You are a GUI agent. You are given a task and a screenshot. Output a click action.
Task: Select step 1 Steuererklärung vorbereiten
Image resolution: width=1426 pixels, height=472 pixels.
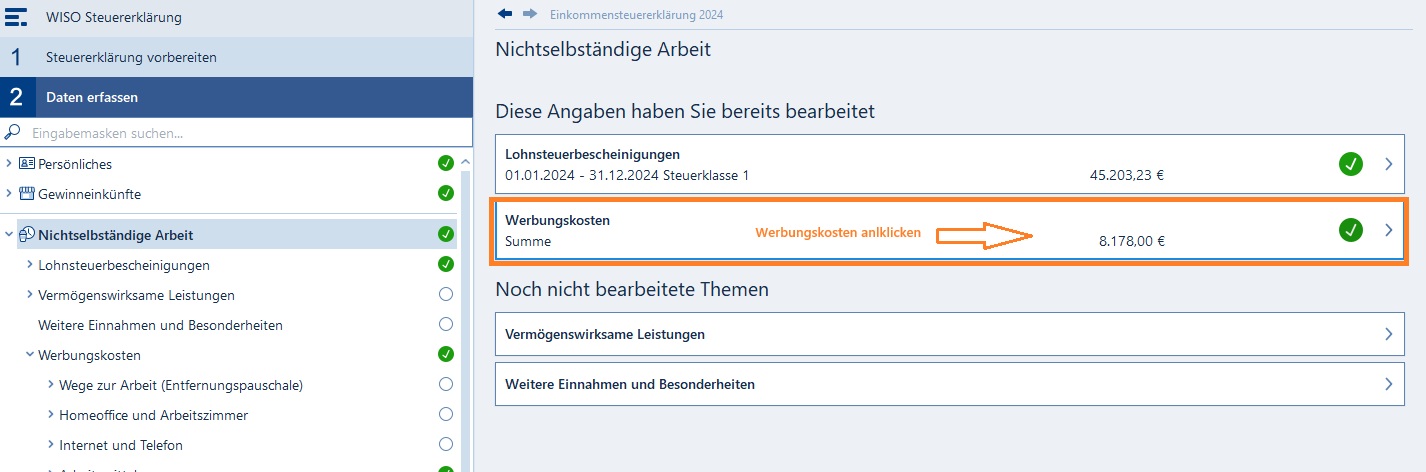pos(236,57)
